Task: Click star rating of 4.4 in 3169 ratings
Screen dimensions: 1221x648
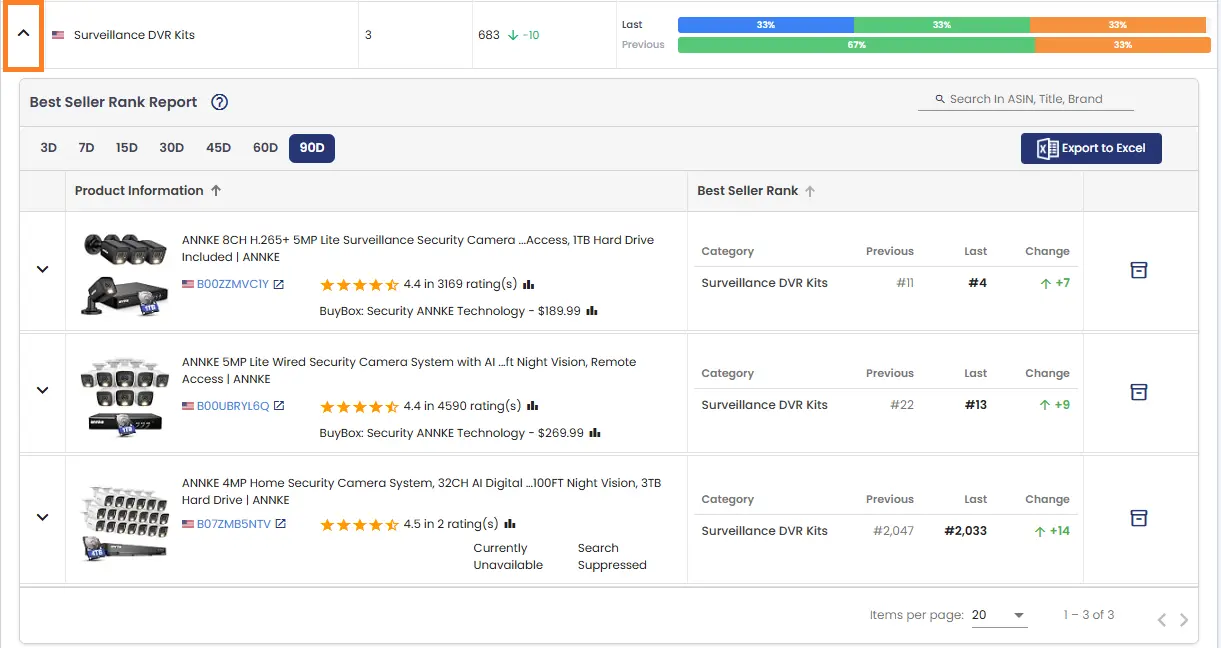Action: [359, 285]
